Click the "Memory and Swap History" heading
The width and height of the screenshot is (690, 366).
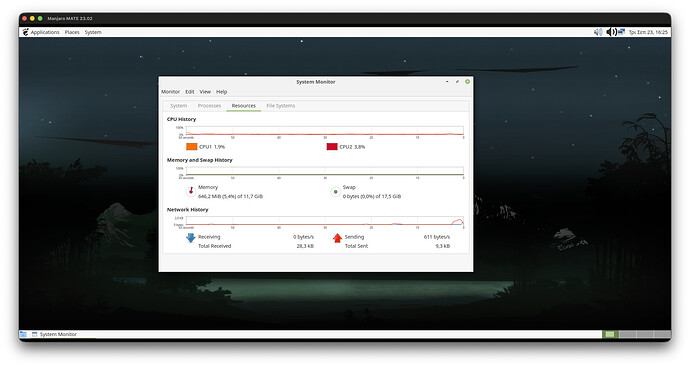click(x=199, y=160)
